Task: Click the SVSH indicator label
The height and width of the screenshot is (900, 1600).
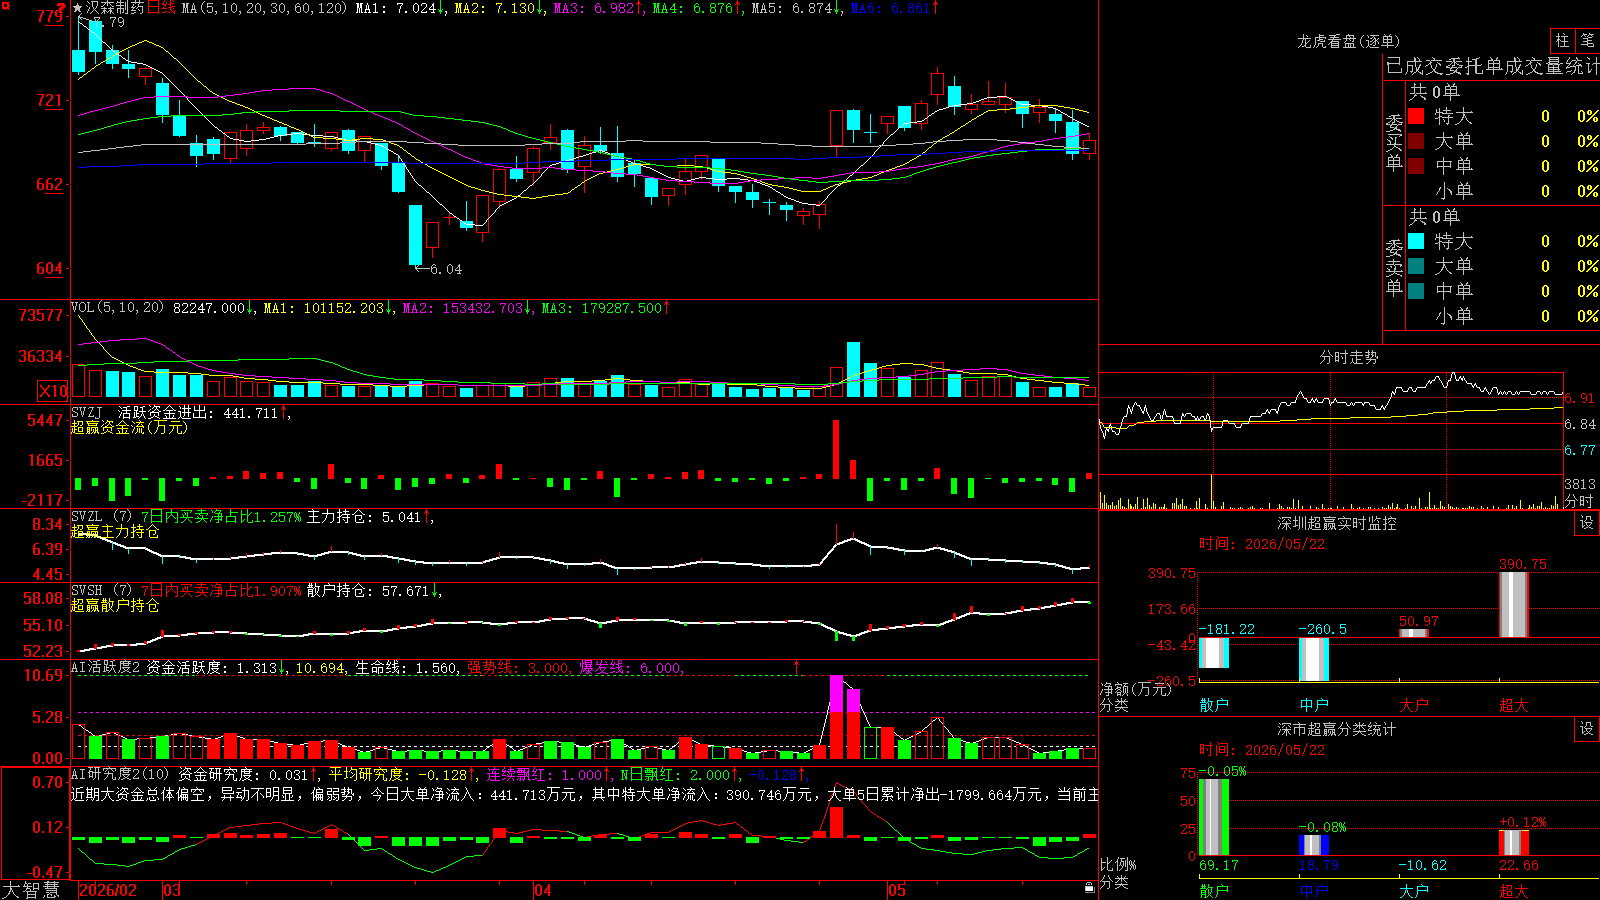Action: [x=87, y=590]
